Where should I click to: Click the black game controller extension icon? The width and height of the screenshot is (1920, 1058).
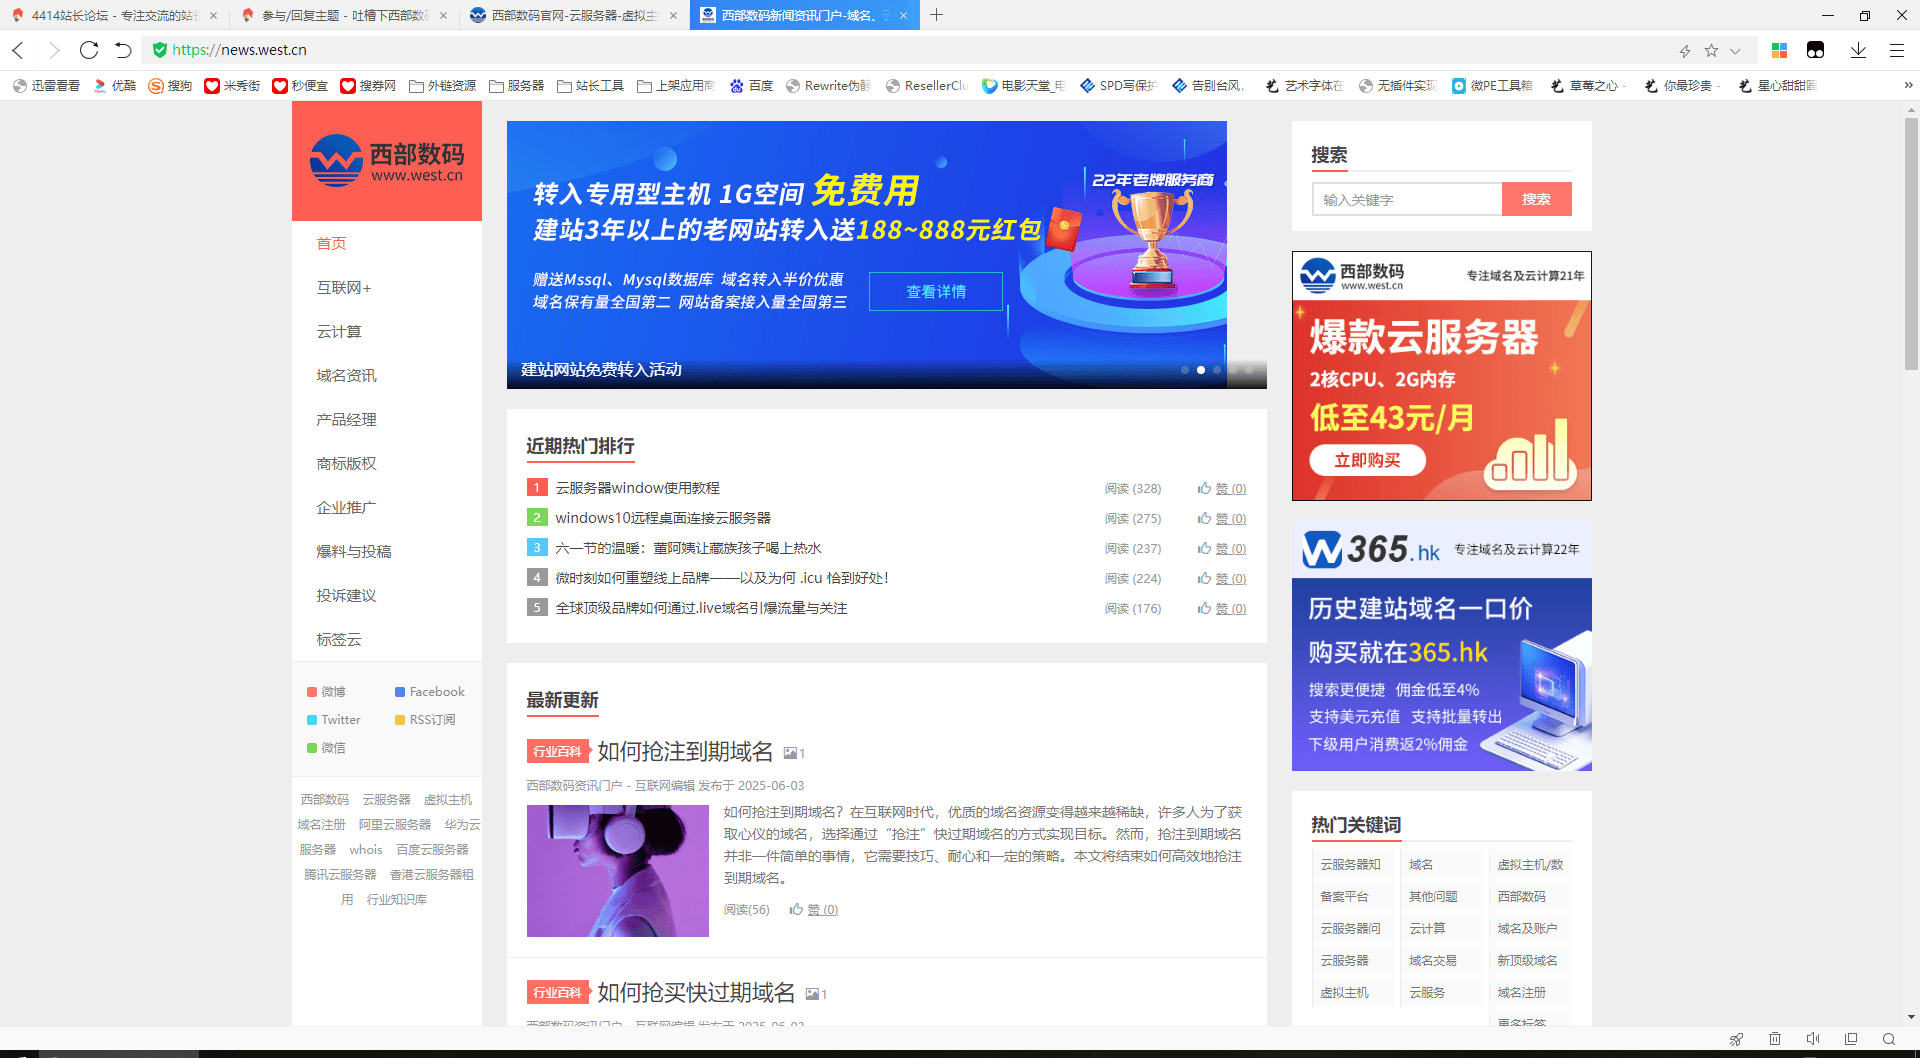point(1816,50)
